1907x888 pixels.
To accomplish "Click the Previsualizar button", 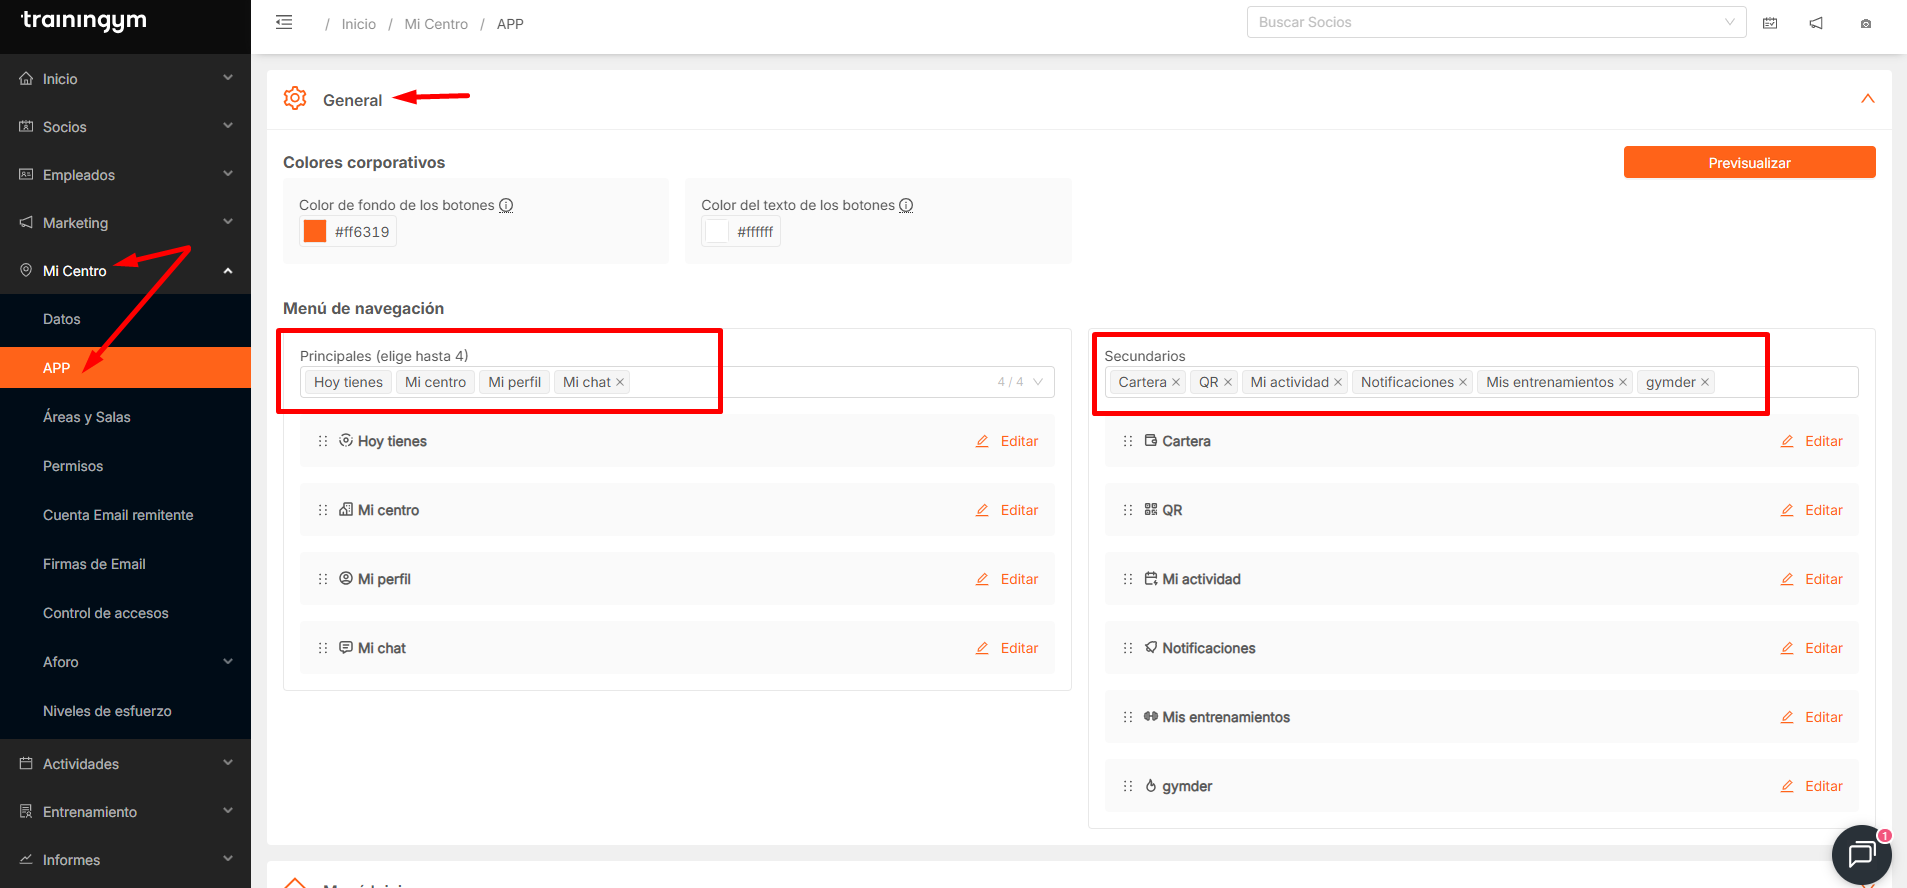I will [x=1749, y=163].
